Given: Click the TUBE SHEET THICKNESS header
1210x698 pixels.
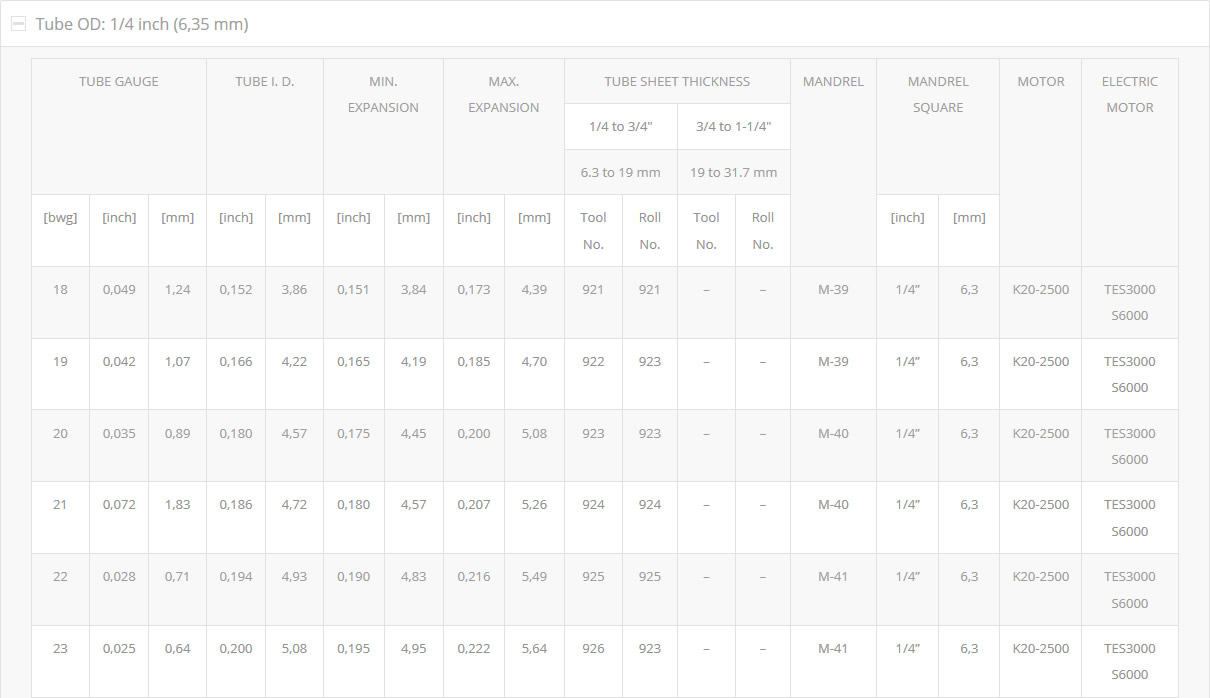Looking at the screenshot, I should pos(677,82).
